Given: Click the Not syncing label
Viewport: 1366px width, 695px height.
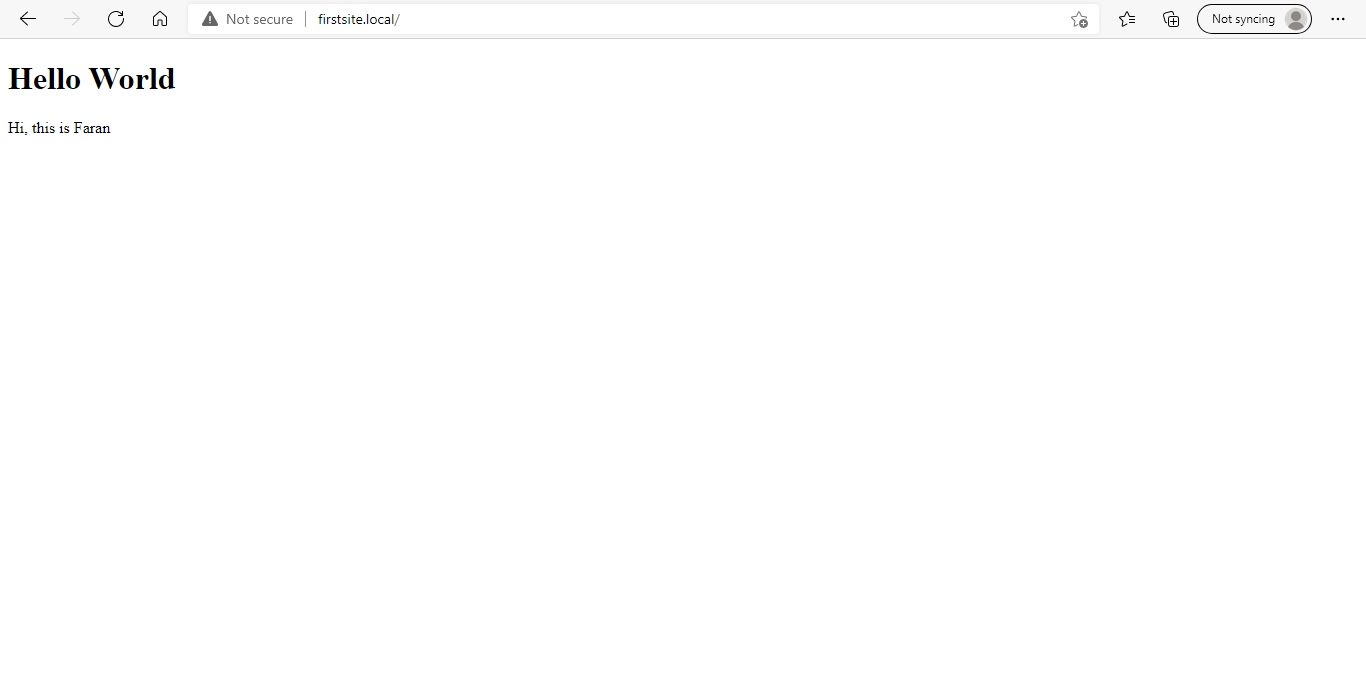Looking at the screenshot, I should [1243, 19].
